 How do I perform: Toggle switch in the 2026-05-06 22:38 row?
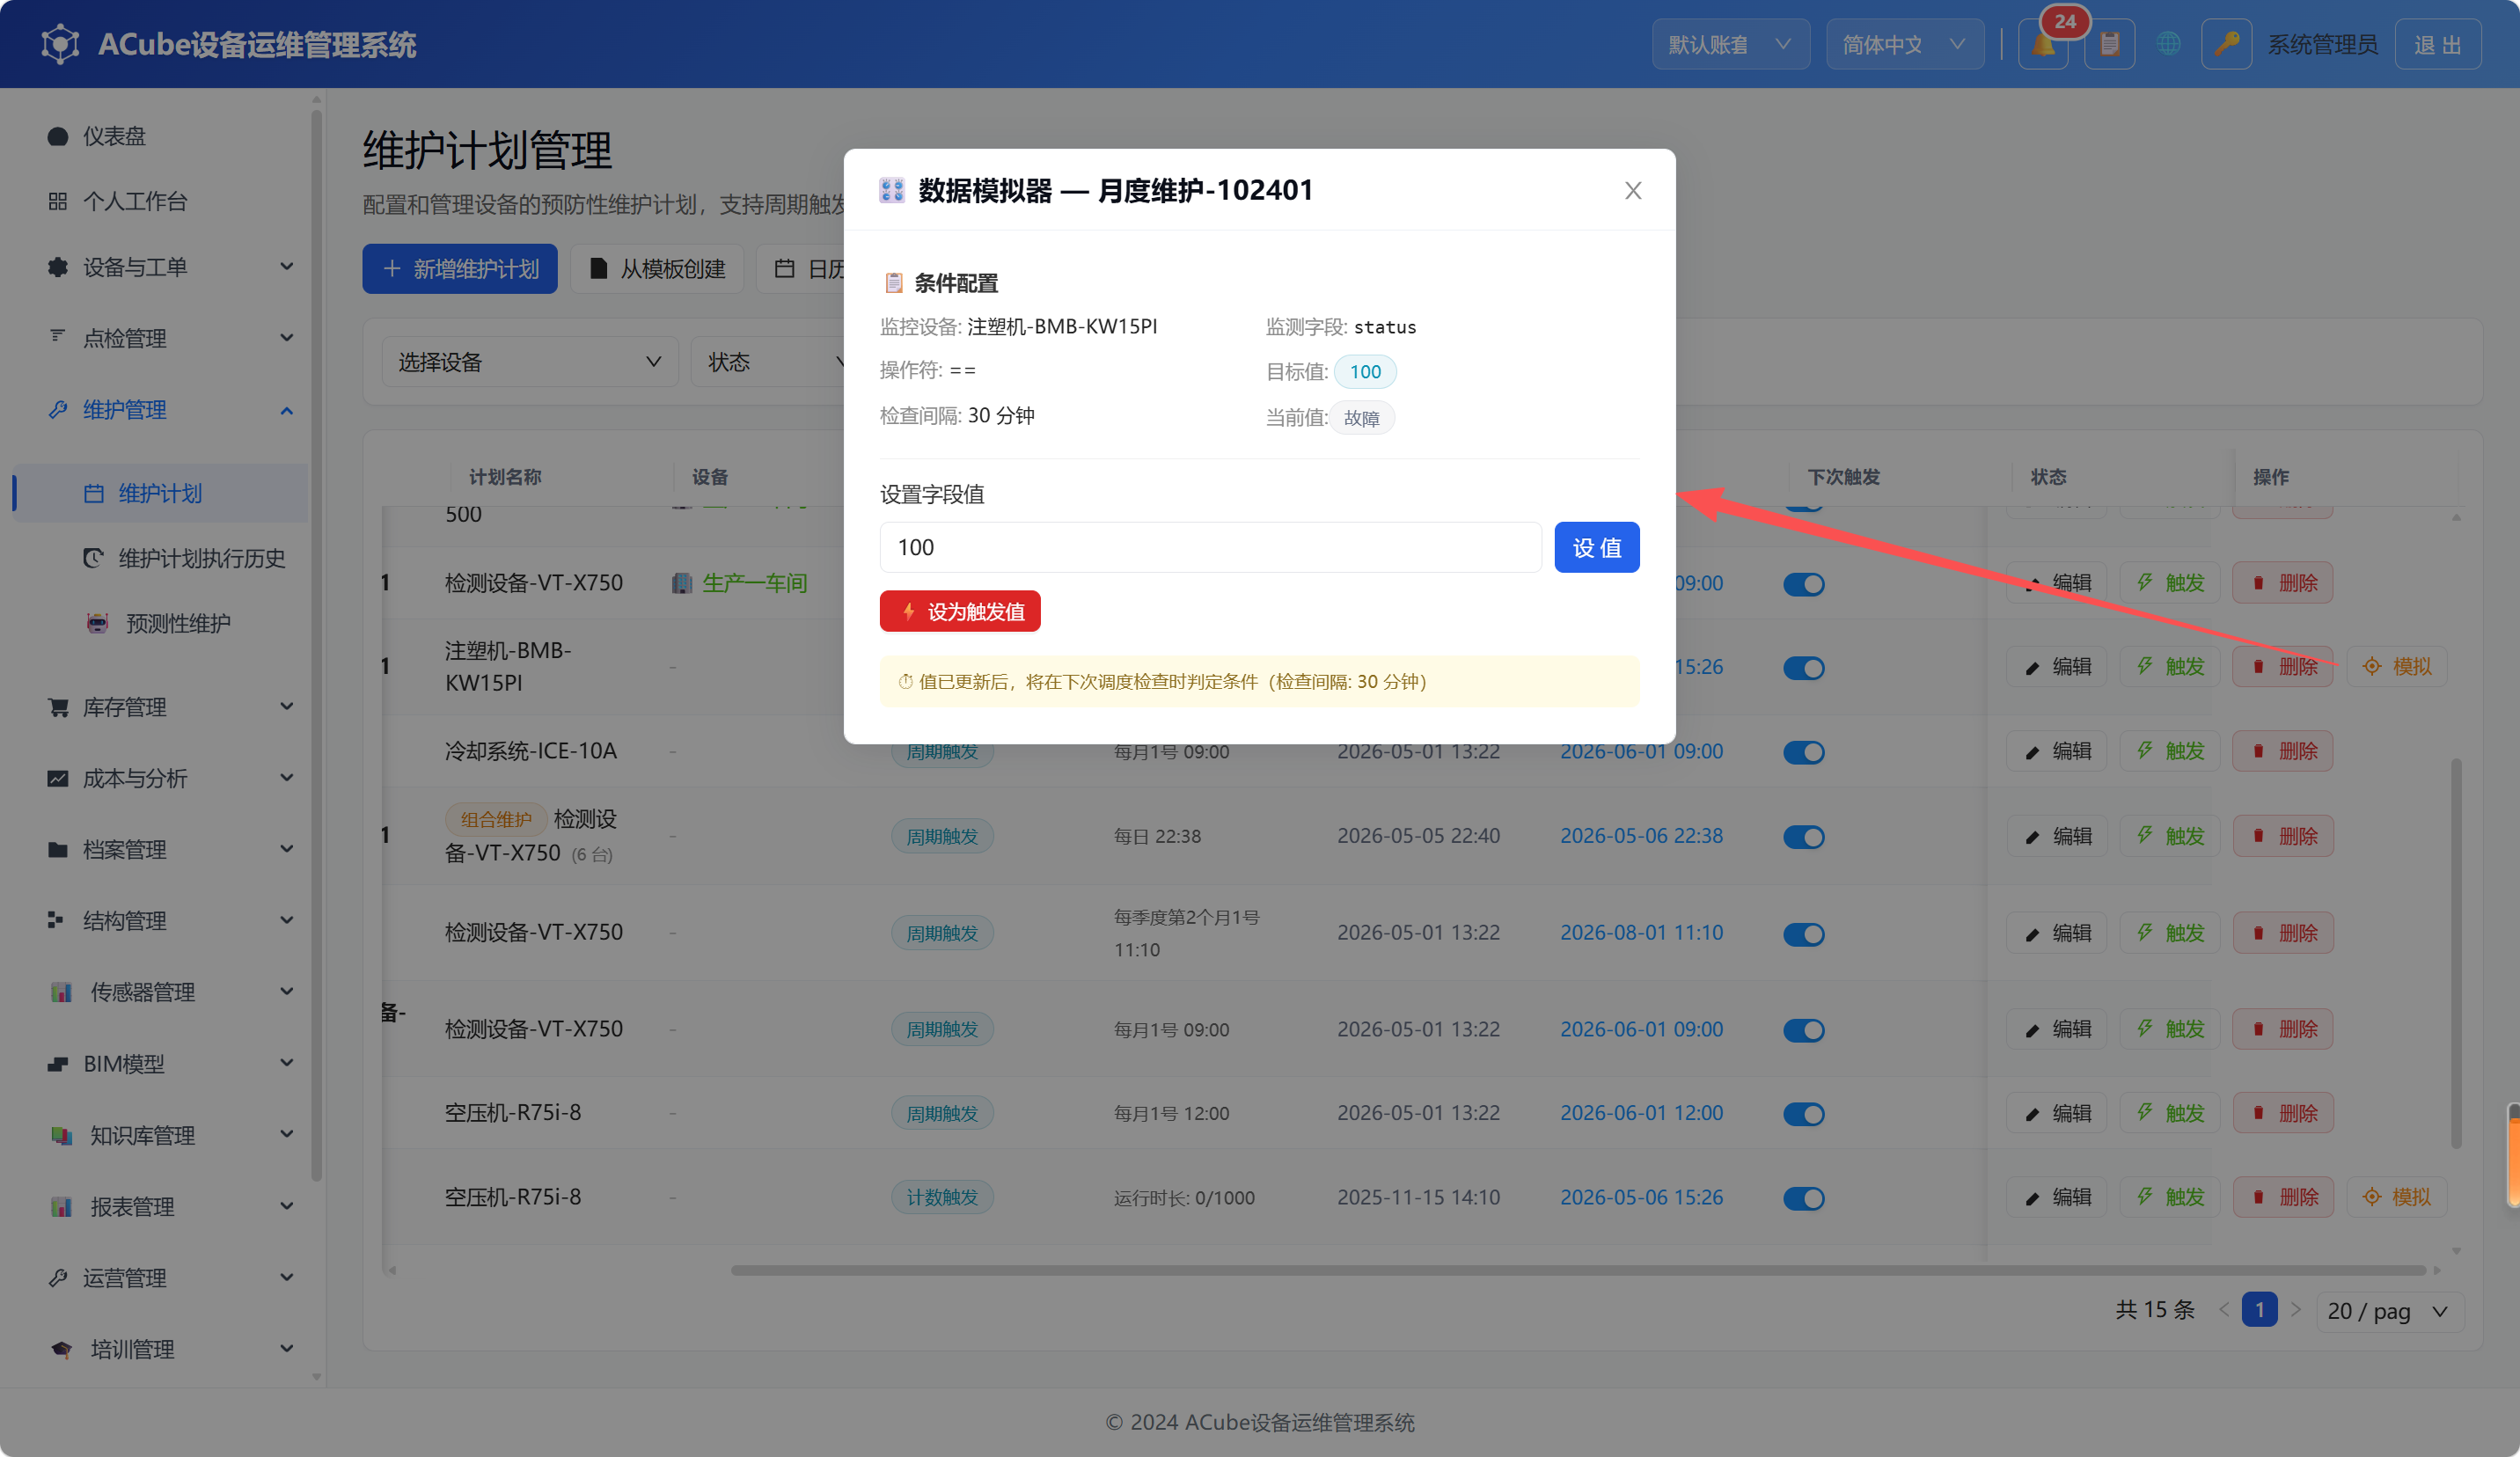coord(1803,837)
